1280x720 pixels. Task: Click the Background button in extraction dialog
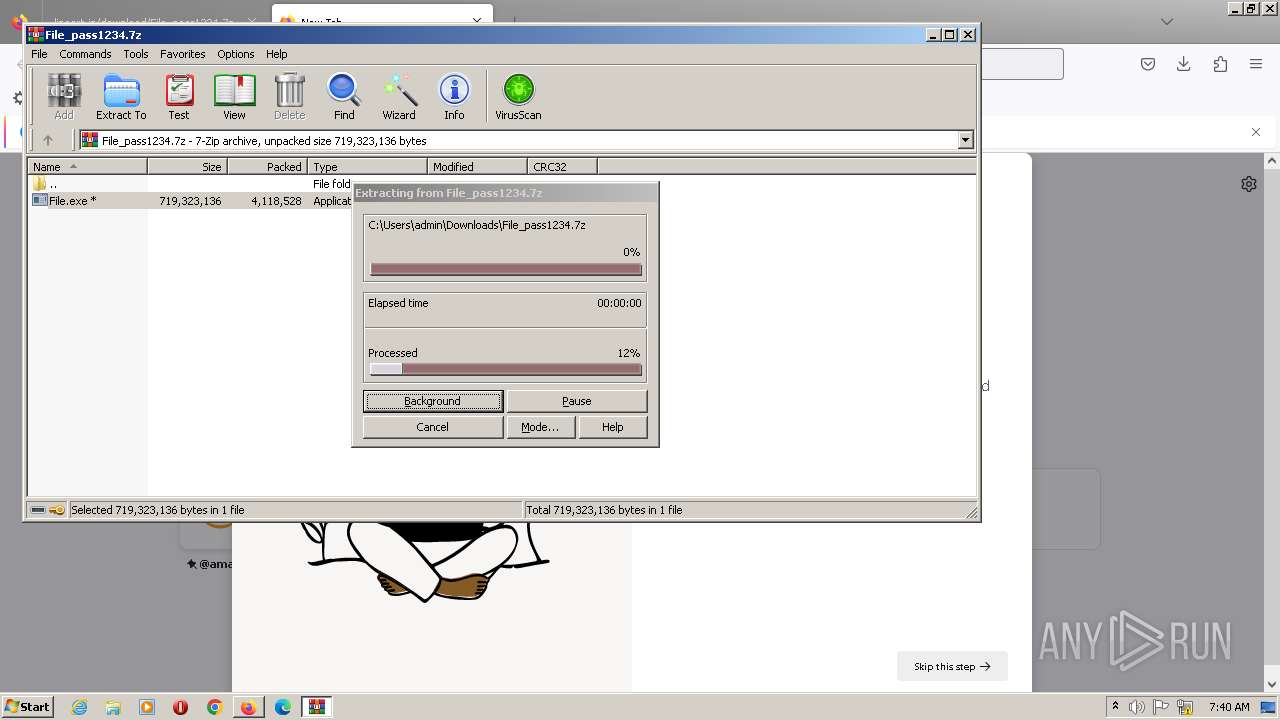pyautogui.click(x=432, y=401)
